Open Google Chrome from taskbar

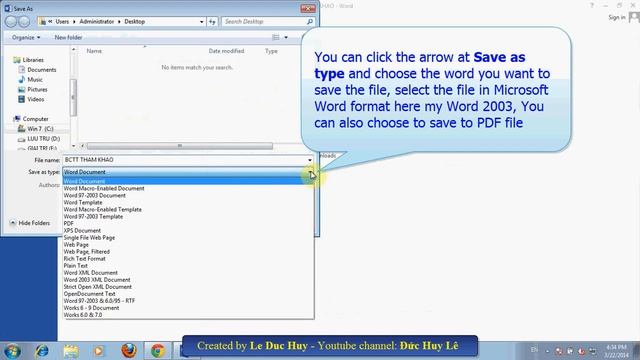(x=158, y=351)
